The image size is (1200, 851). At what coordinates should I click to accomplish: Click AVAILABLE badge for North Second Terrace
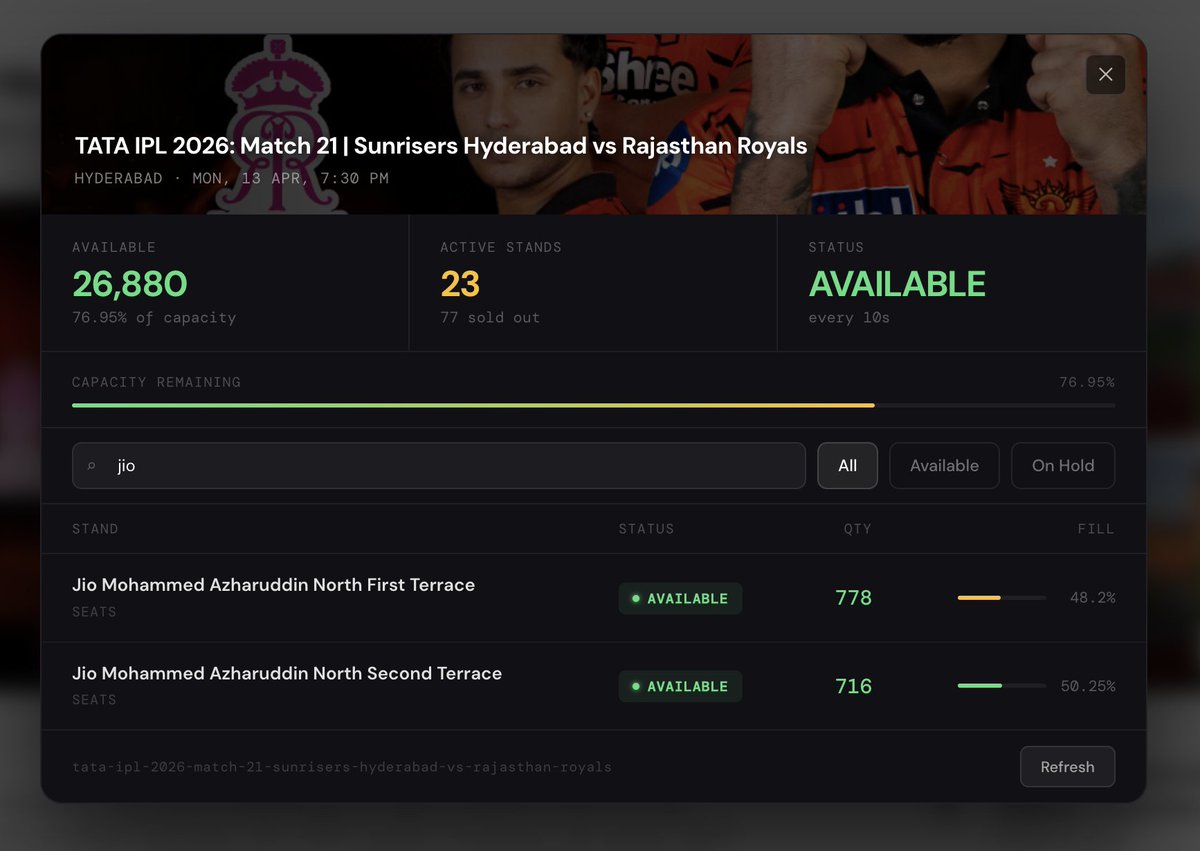(x=680, y=686)
